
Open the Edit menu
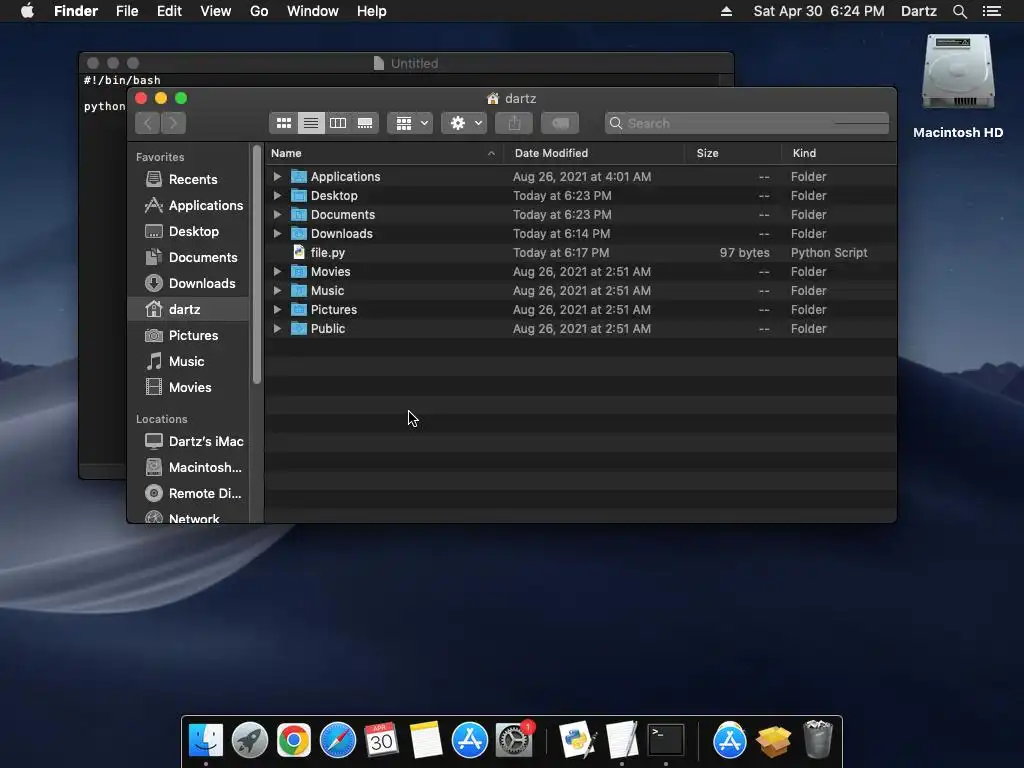169,11
